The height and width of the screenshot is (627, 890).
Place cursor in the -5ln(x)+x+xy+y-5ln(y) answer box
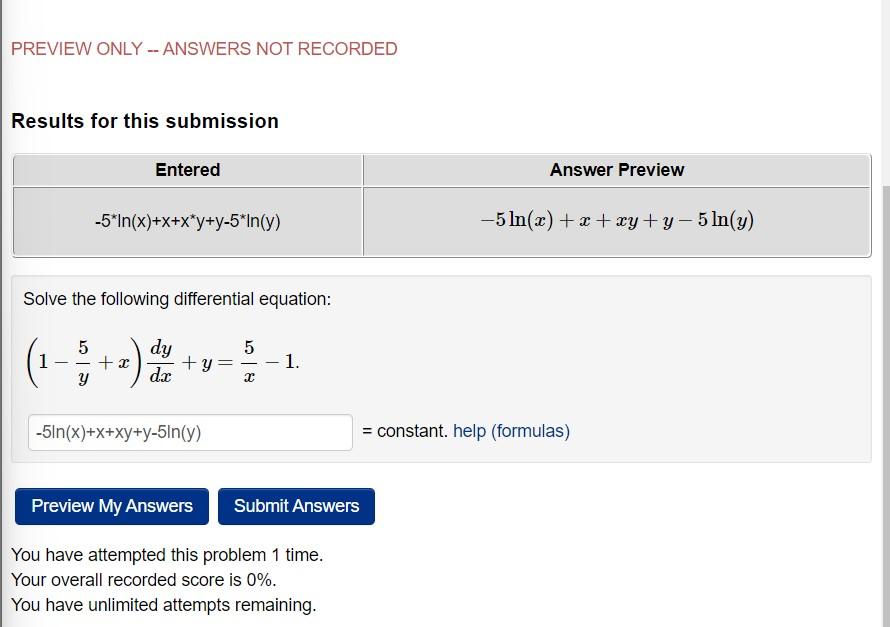tap(190, 431)
